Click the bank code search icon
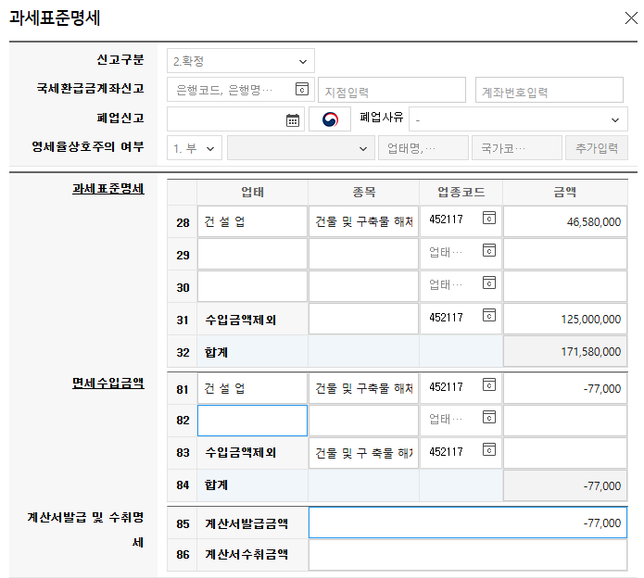Viewport: 644px width, 578px height. click(x=302, y=90)
